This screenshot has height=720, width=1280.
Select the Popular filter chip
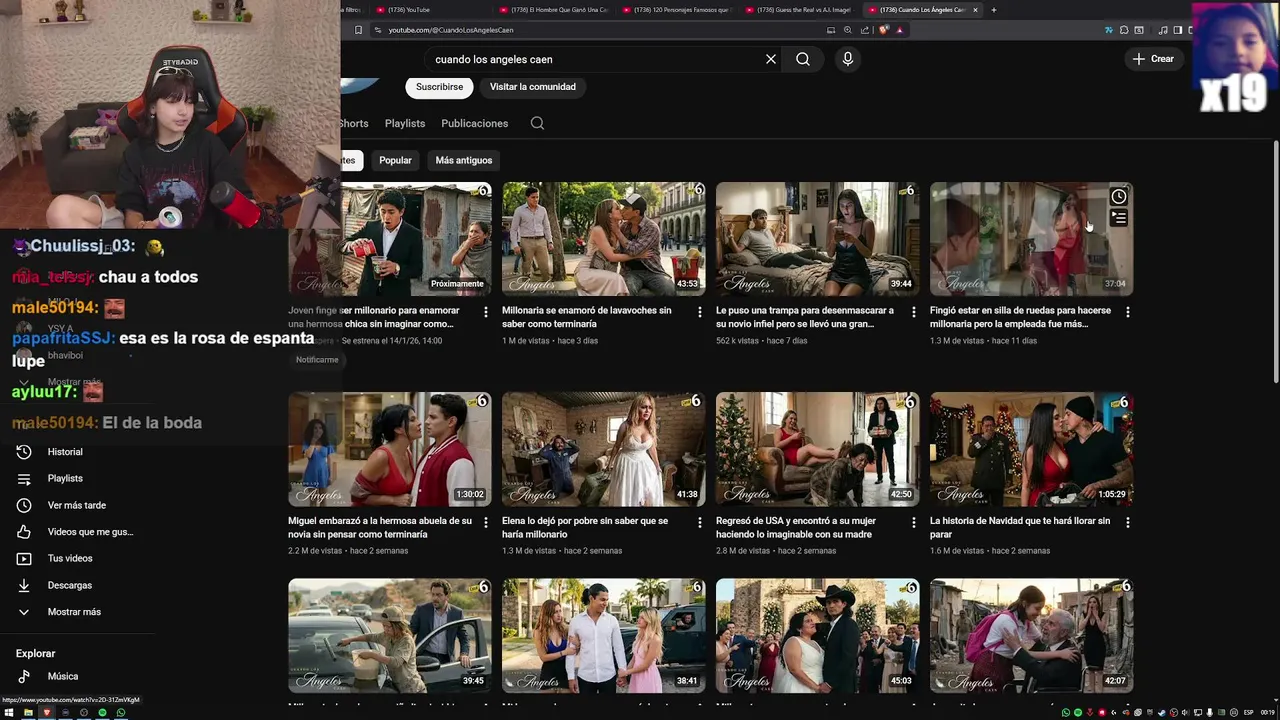tap(395, 160)
